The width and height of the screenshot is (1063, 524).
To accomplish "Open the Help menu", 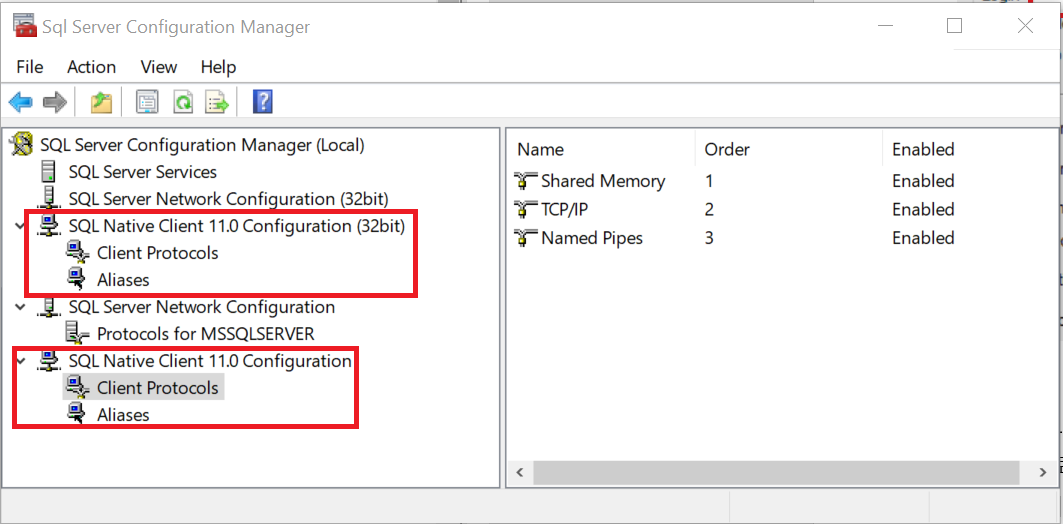I will [218, 67].
